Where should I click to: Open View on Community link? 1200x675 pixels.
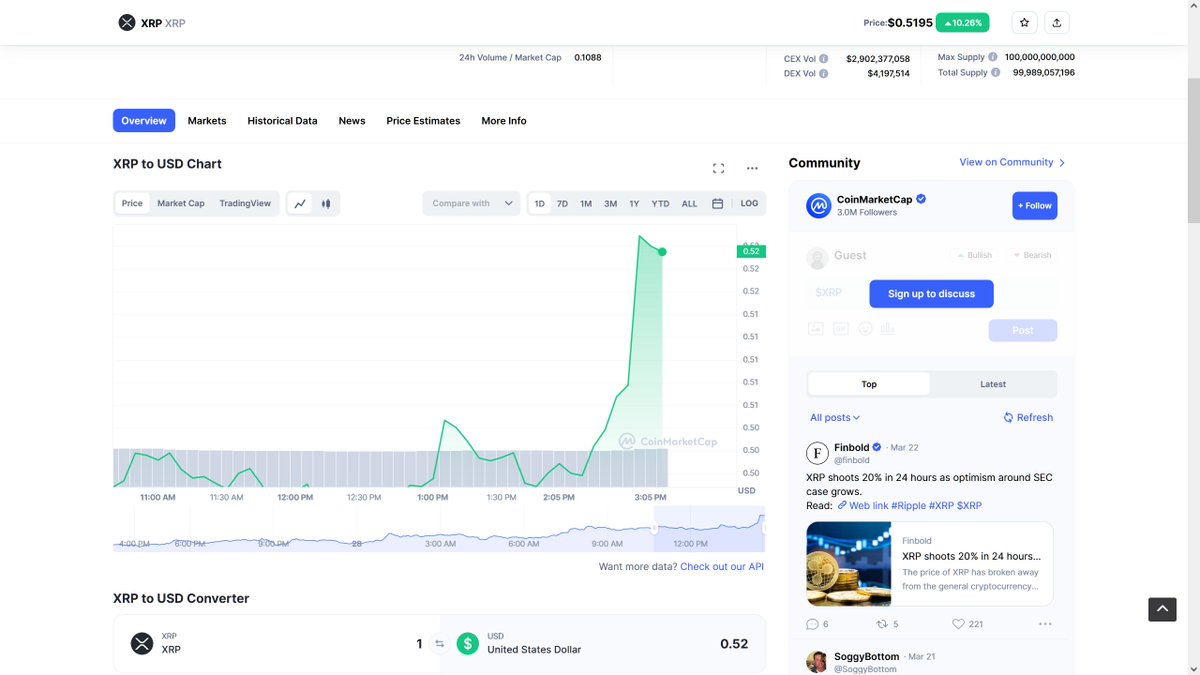[x=1012, y=162]
